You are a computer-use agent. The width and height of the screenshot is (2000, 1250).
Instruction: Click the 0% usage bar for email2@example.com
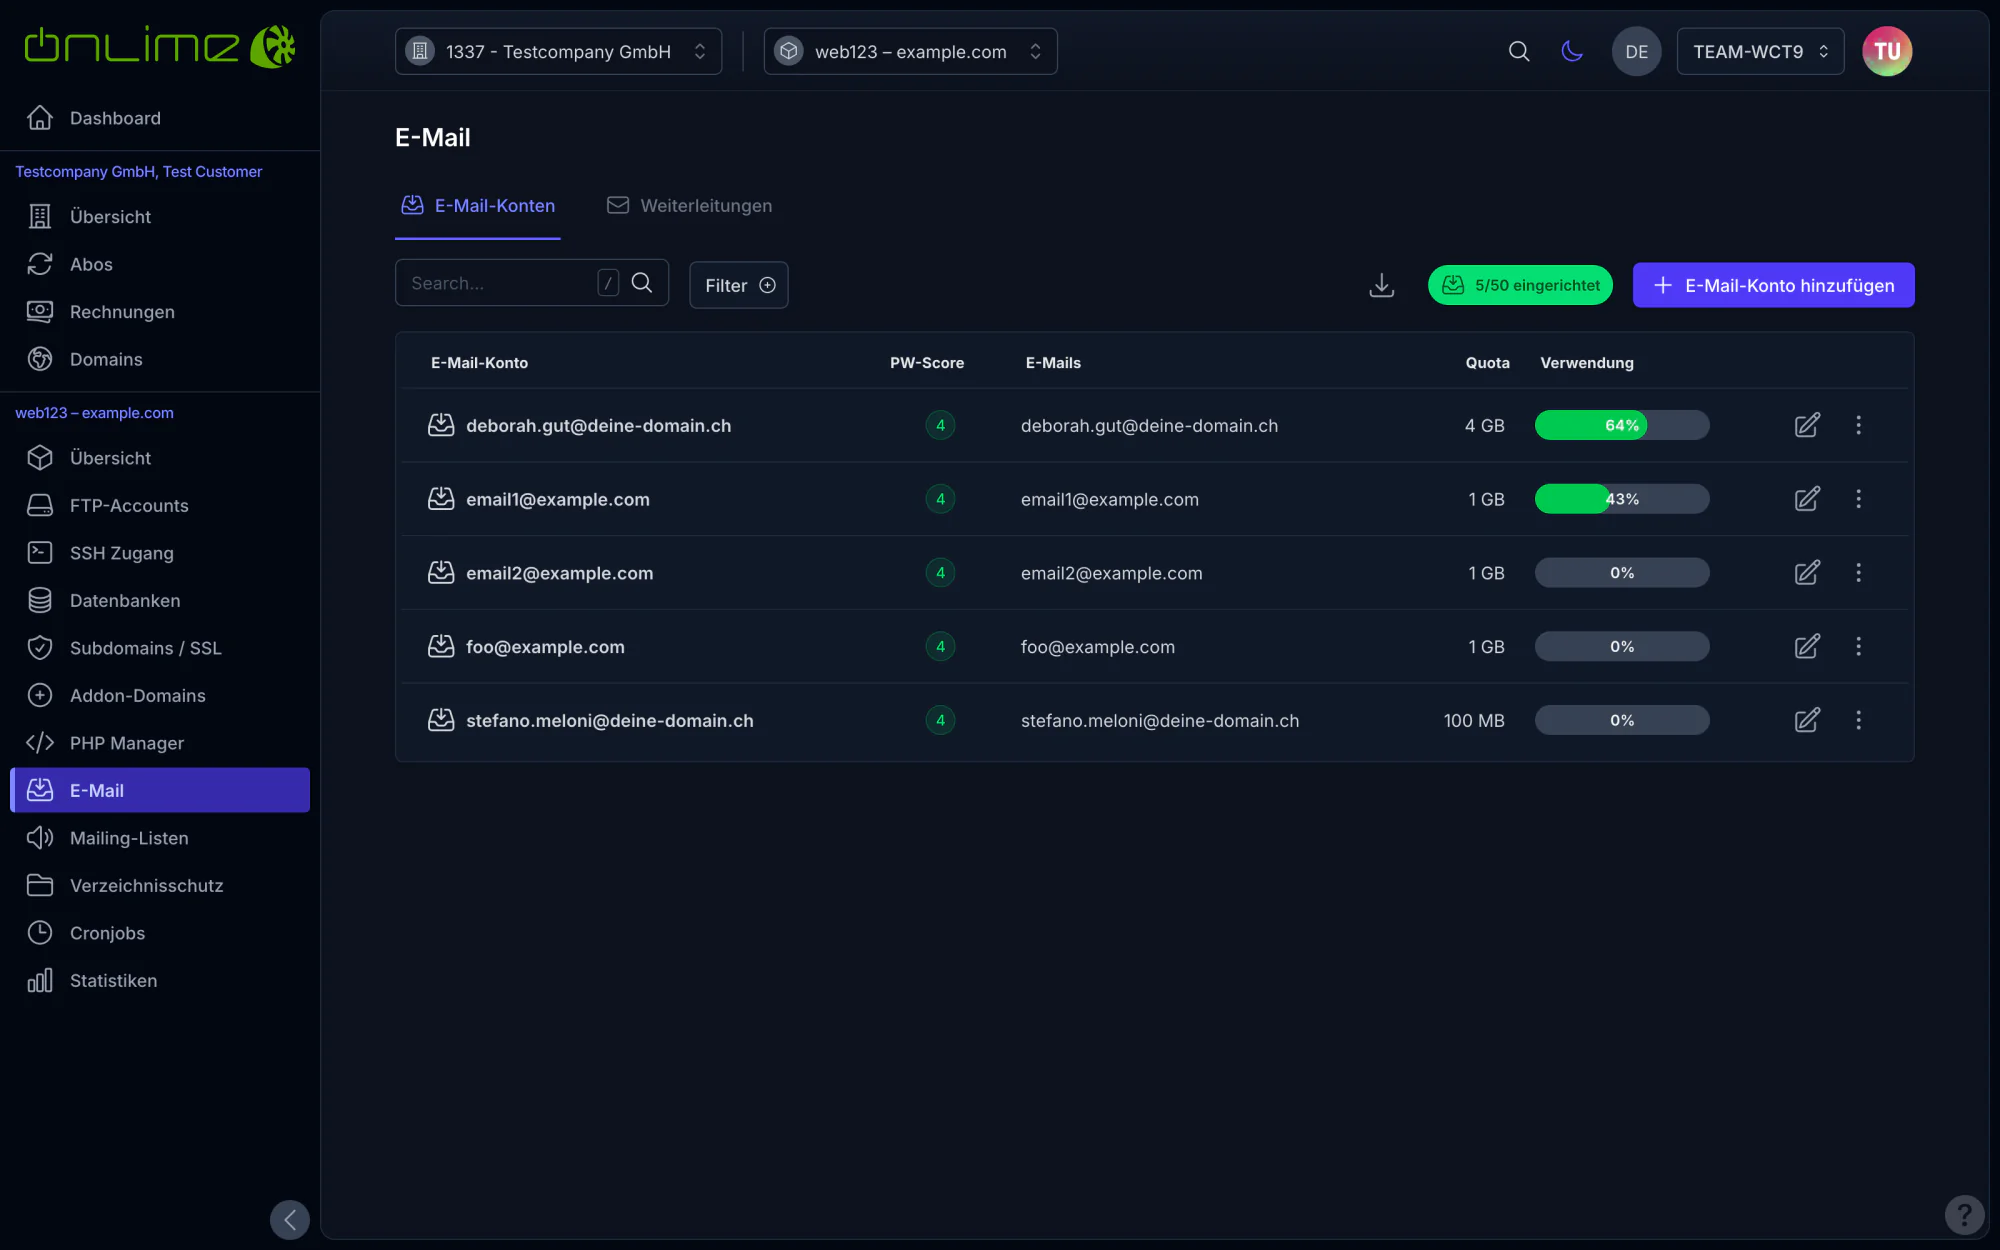click(1622, 573)
